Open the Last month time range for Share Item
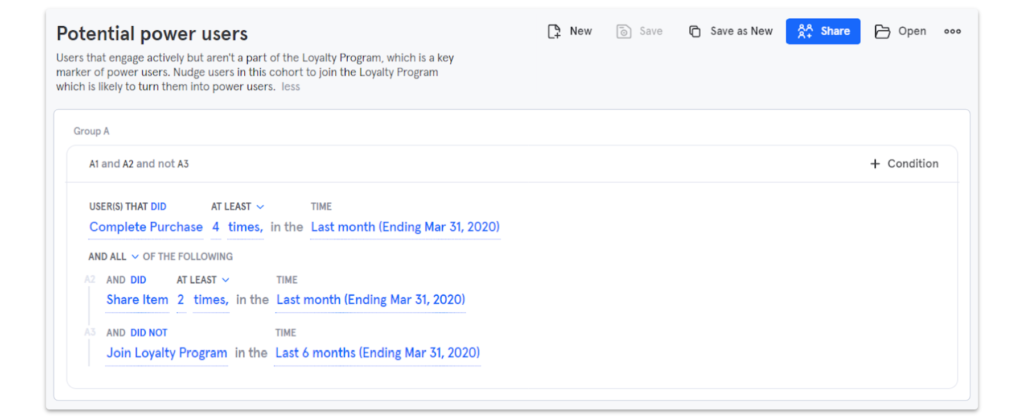This screenshot has height=418, width=1024. pos(371,300)
